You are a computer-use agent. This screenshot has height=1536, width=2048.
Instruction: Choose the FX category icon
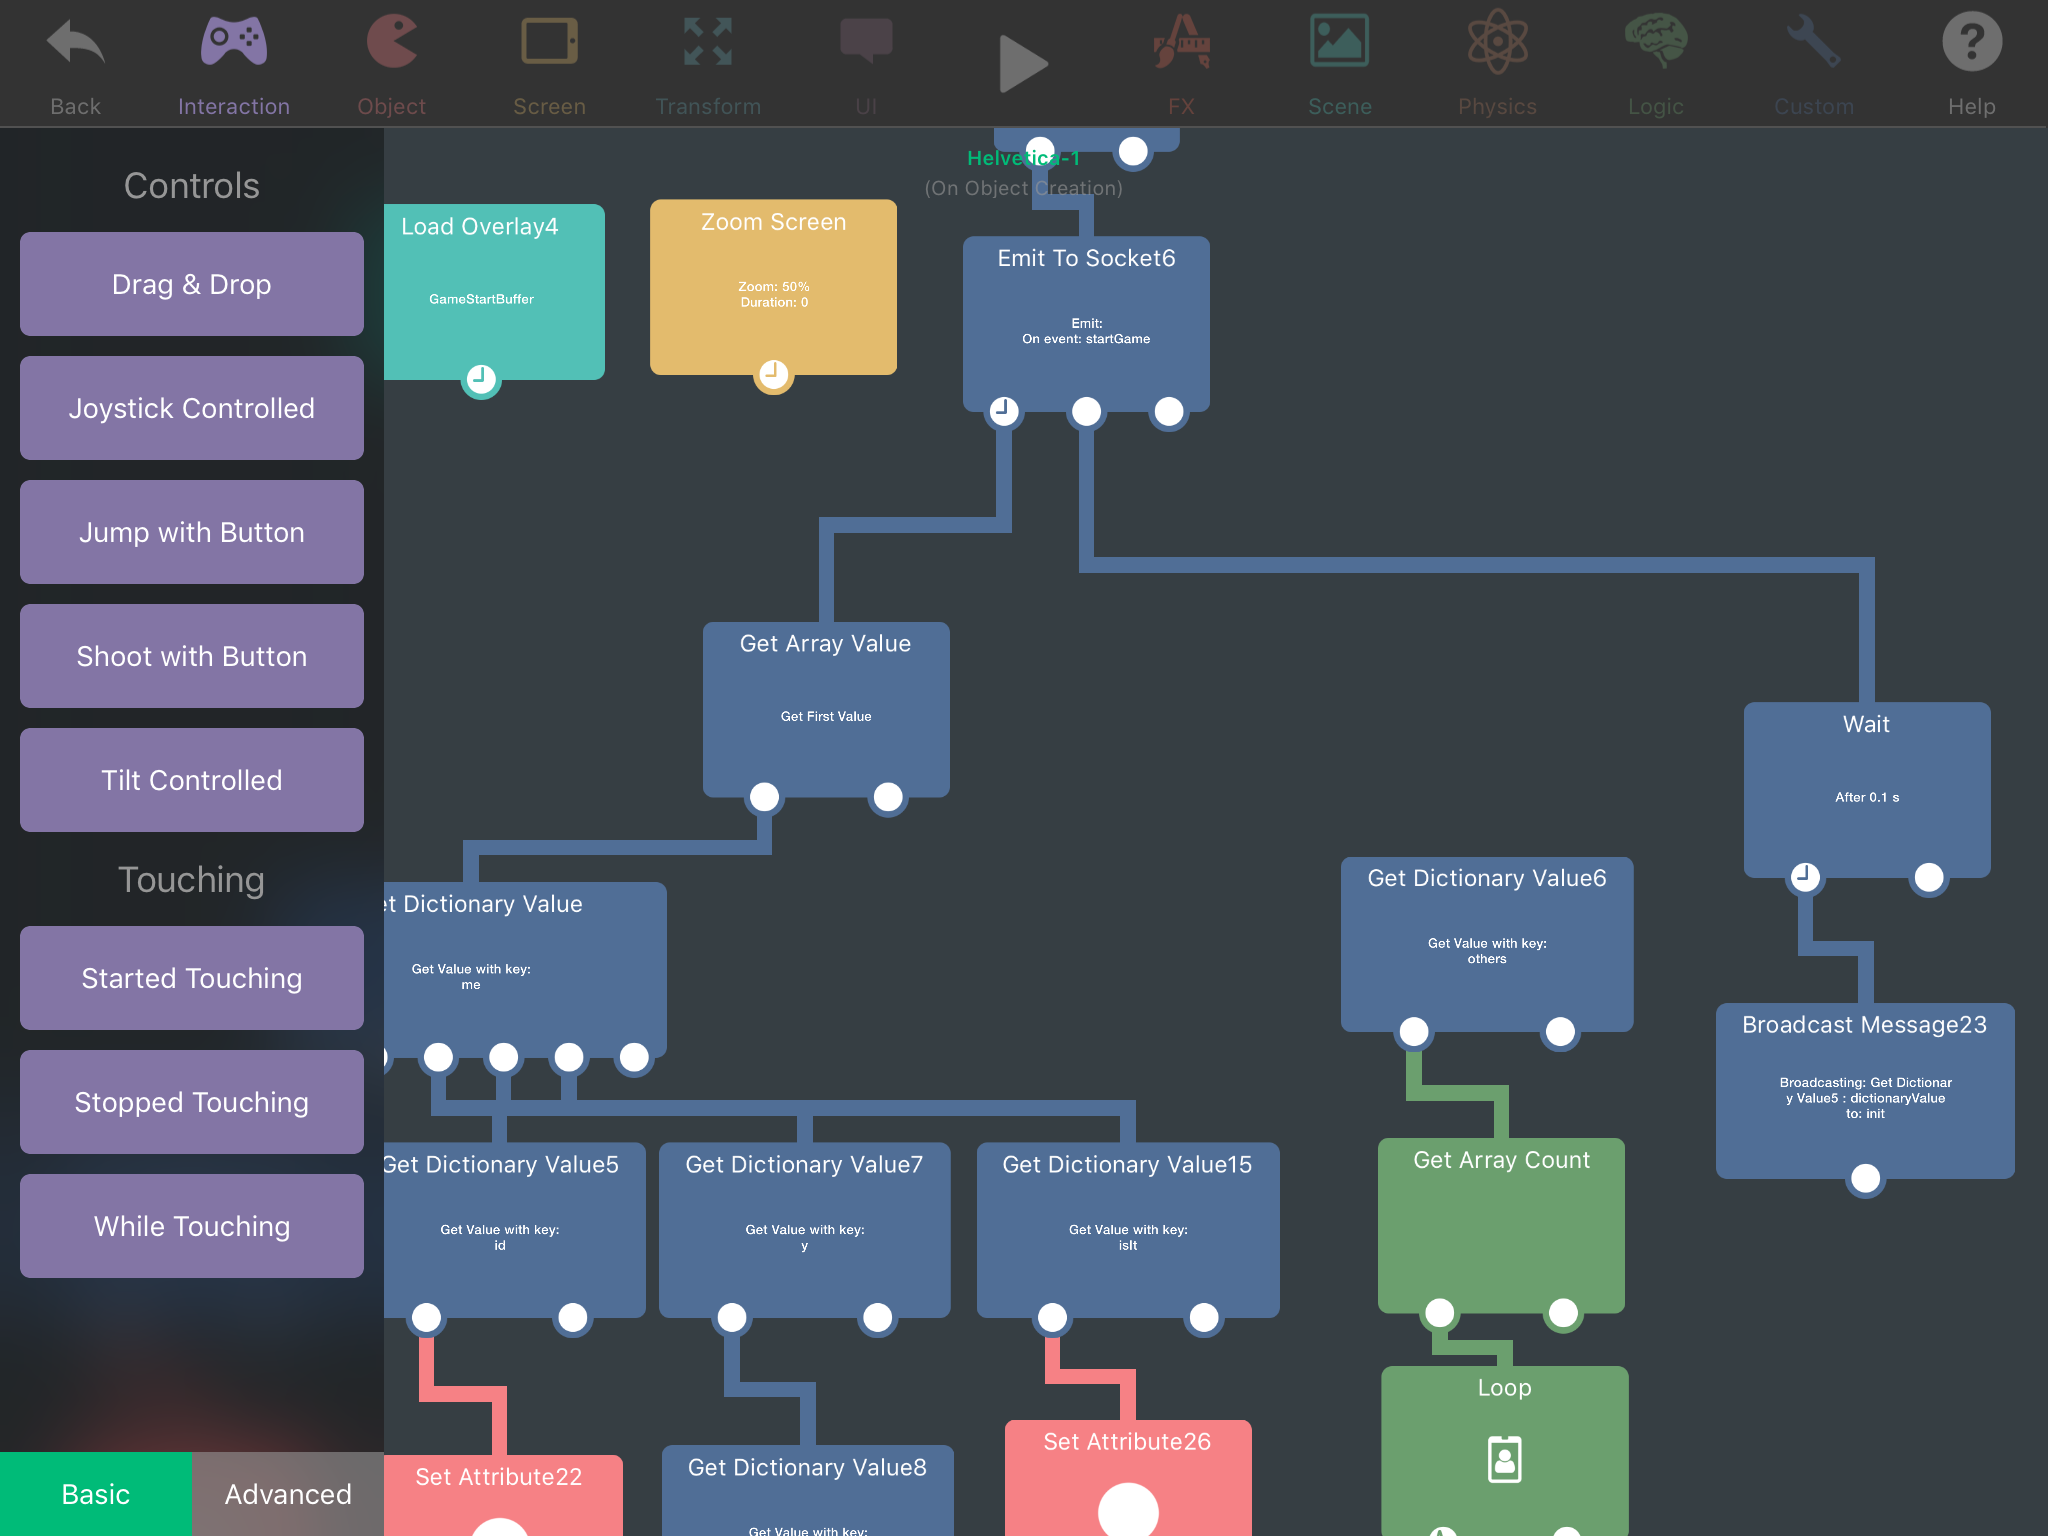(x=1182, y=42)
